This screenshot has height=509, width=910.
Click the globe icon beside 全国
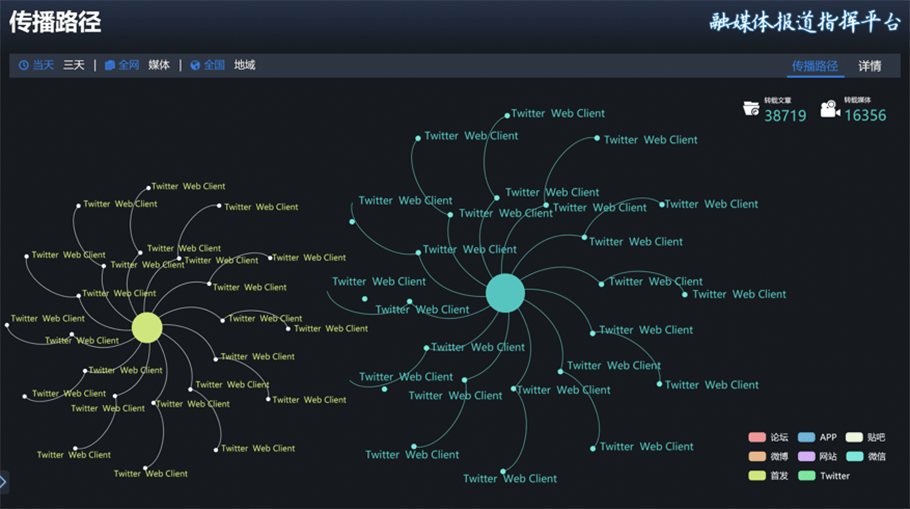(195, 66)
